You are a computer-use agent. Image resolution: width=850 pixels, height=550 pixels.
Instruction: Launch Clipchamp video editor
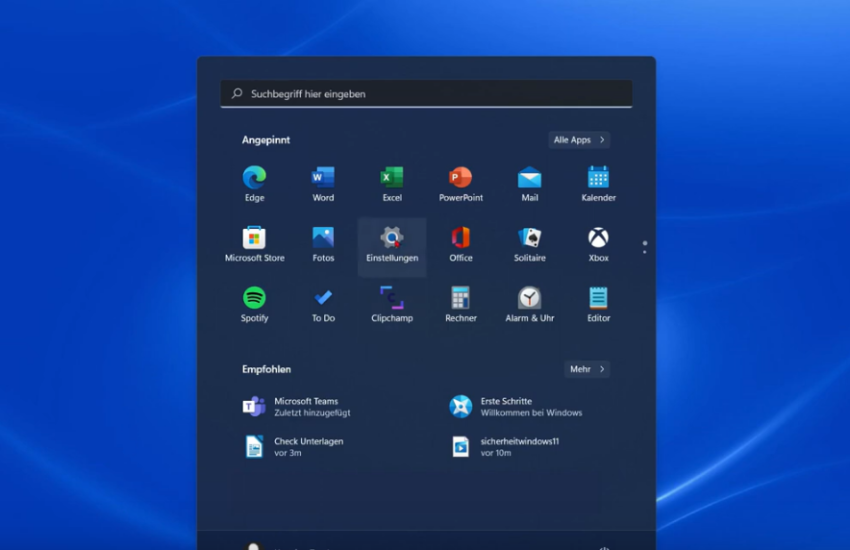point(392,304)
